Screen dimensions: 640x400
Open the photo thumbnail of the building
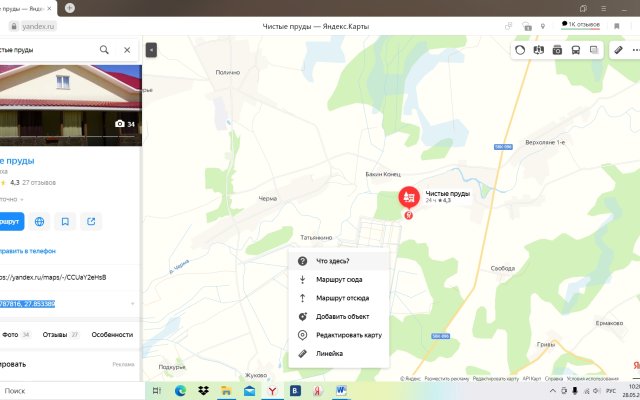(70, 104)
